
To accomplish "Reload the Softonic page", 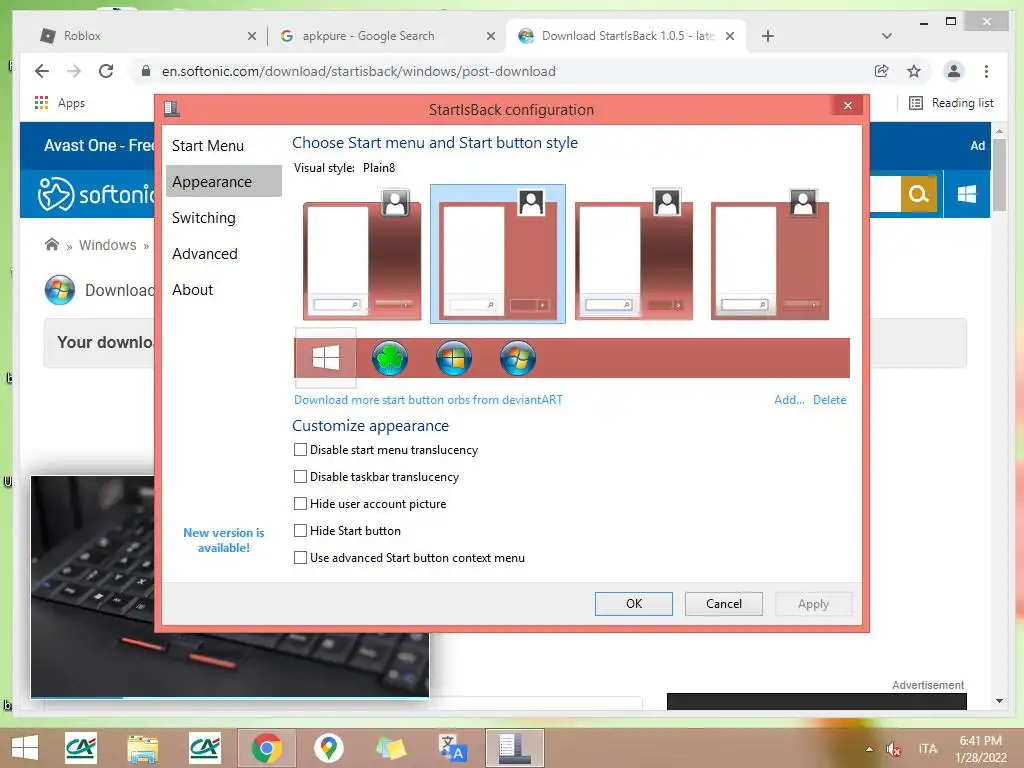I will [x=106, y=71].
